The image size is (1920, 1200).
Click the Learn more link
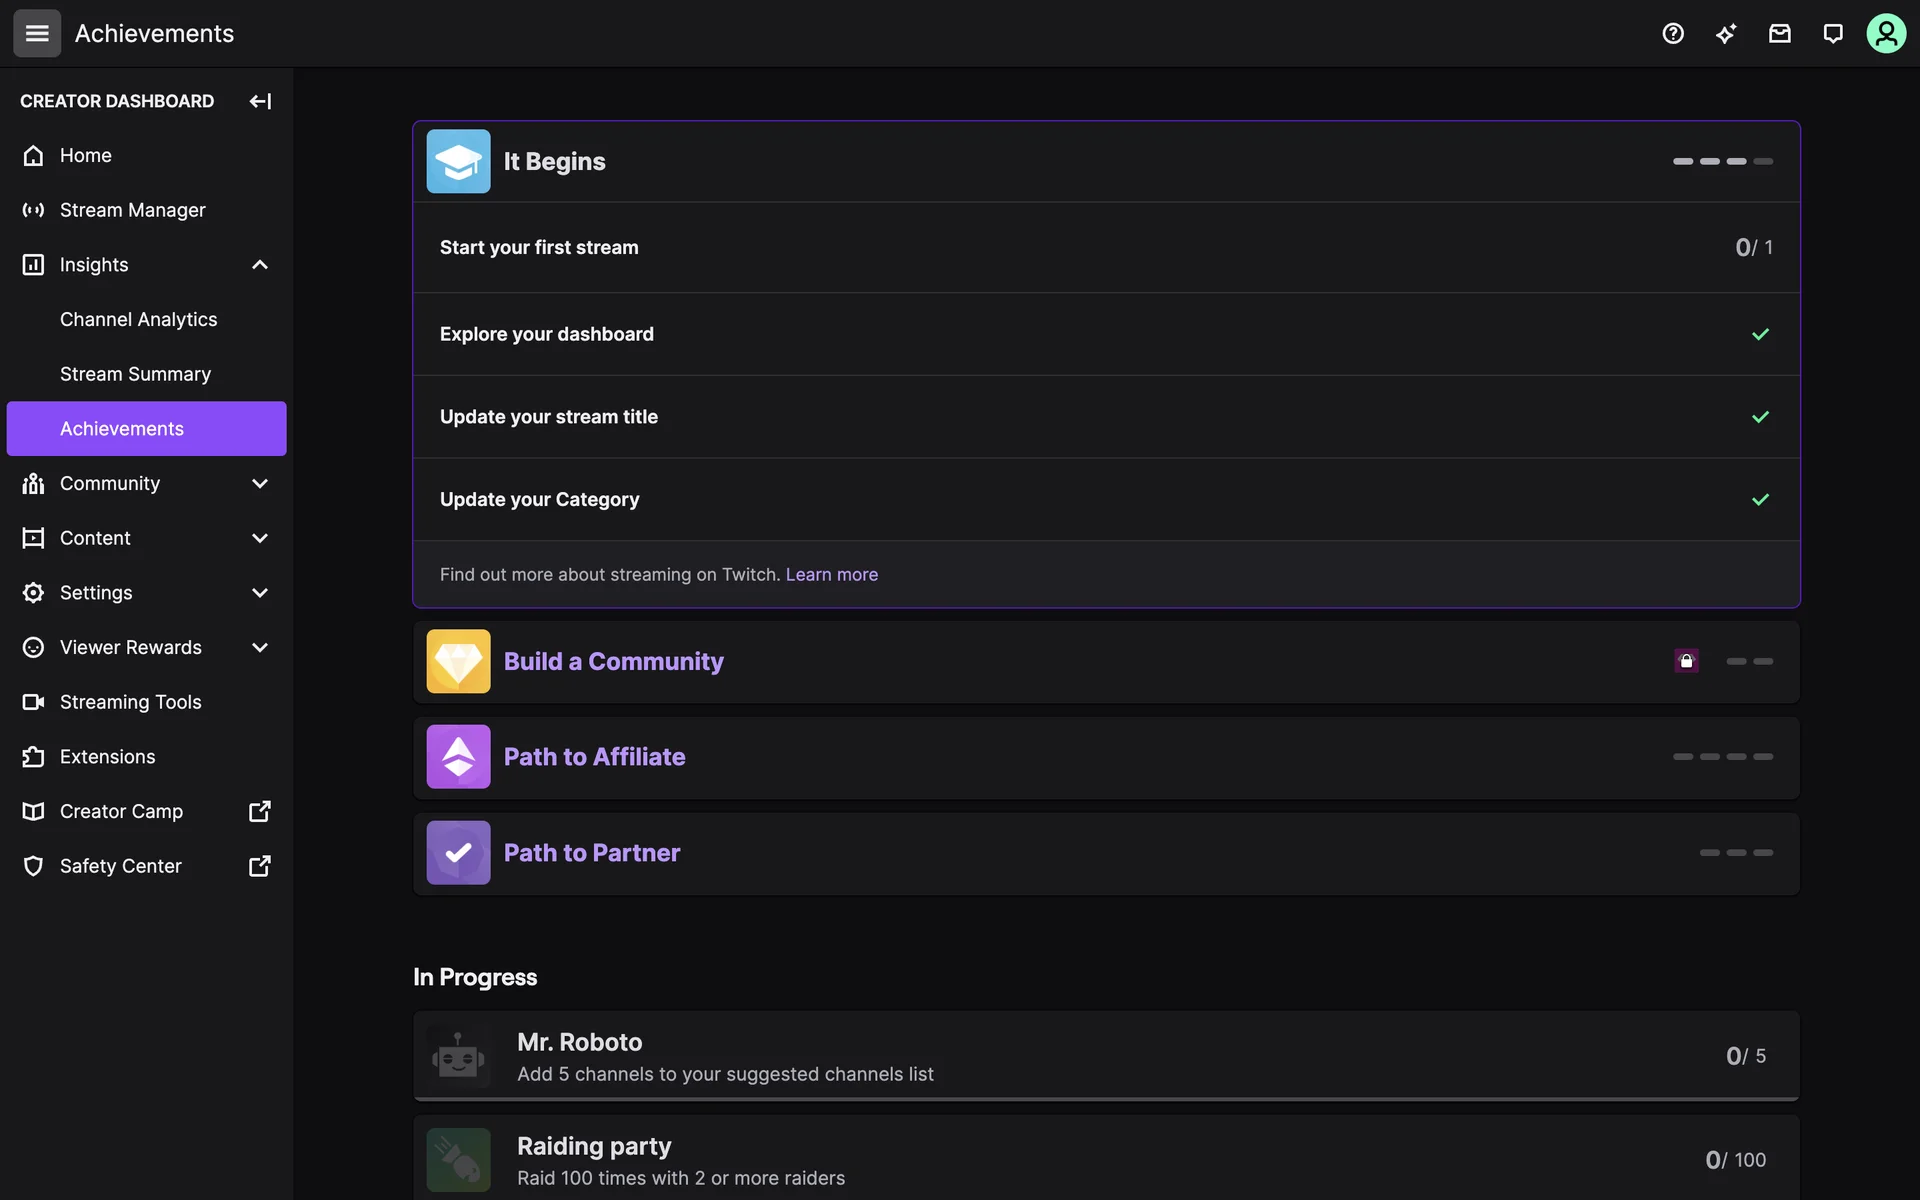pos(831,574)
